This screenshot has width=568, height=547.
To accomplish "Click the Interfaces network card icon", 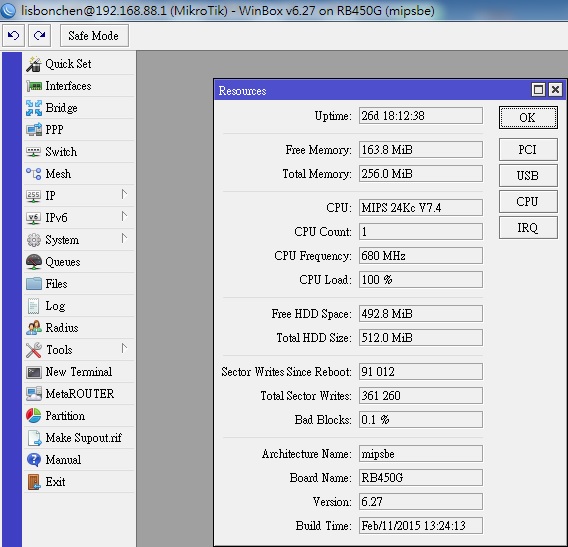I will click(34, 86).
